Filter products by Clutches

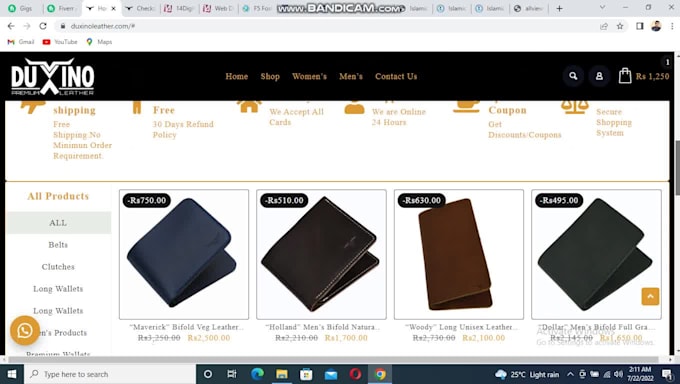tap(58, 266)
